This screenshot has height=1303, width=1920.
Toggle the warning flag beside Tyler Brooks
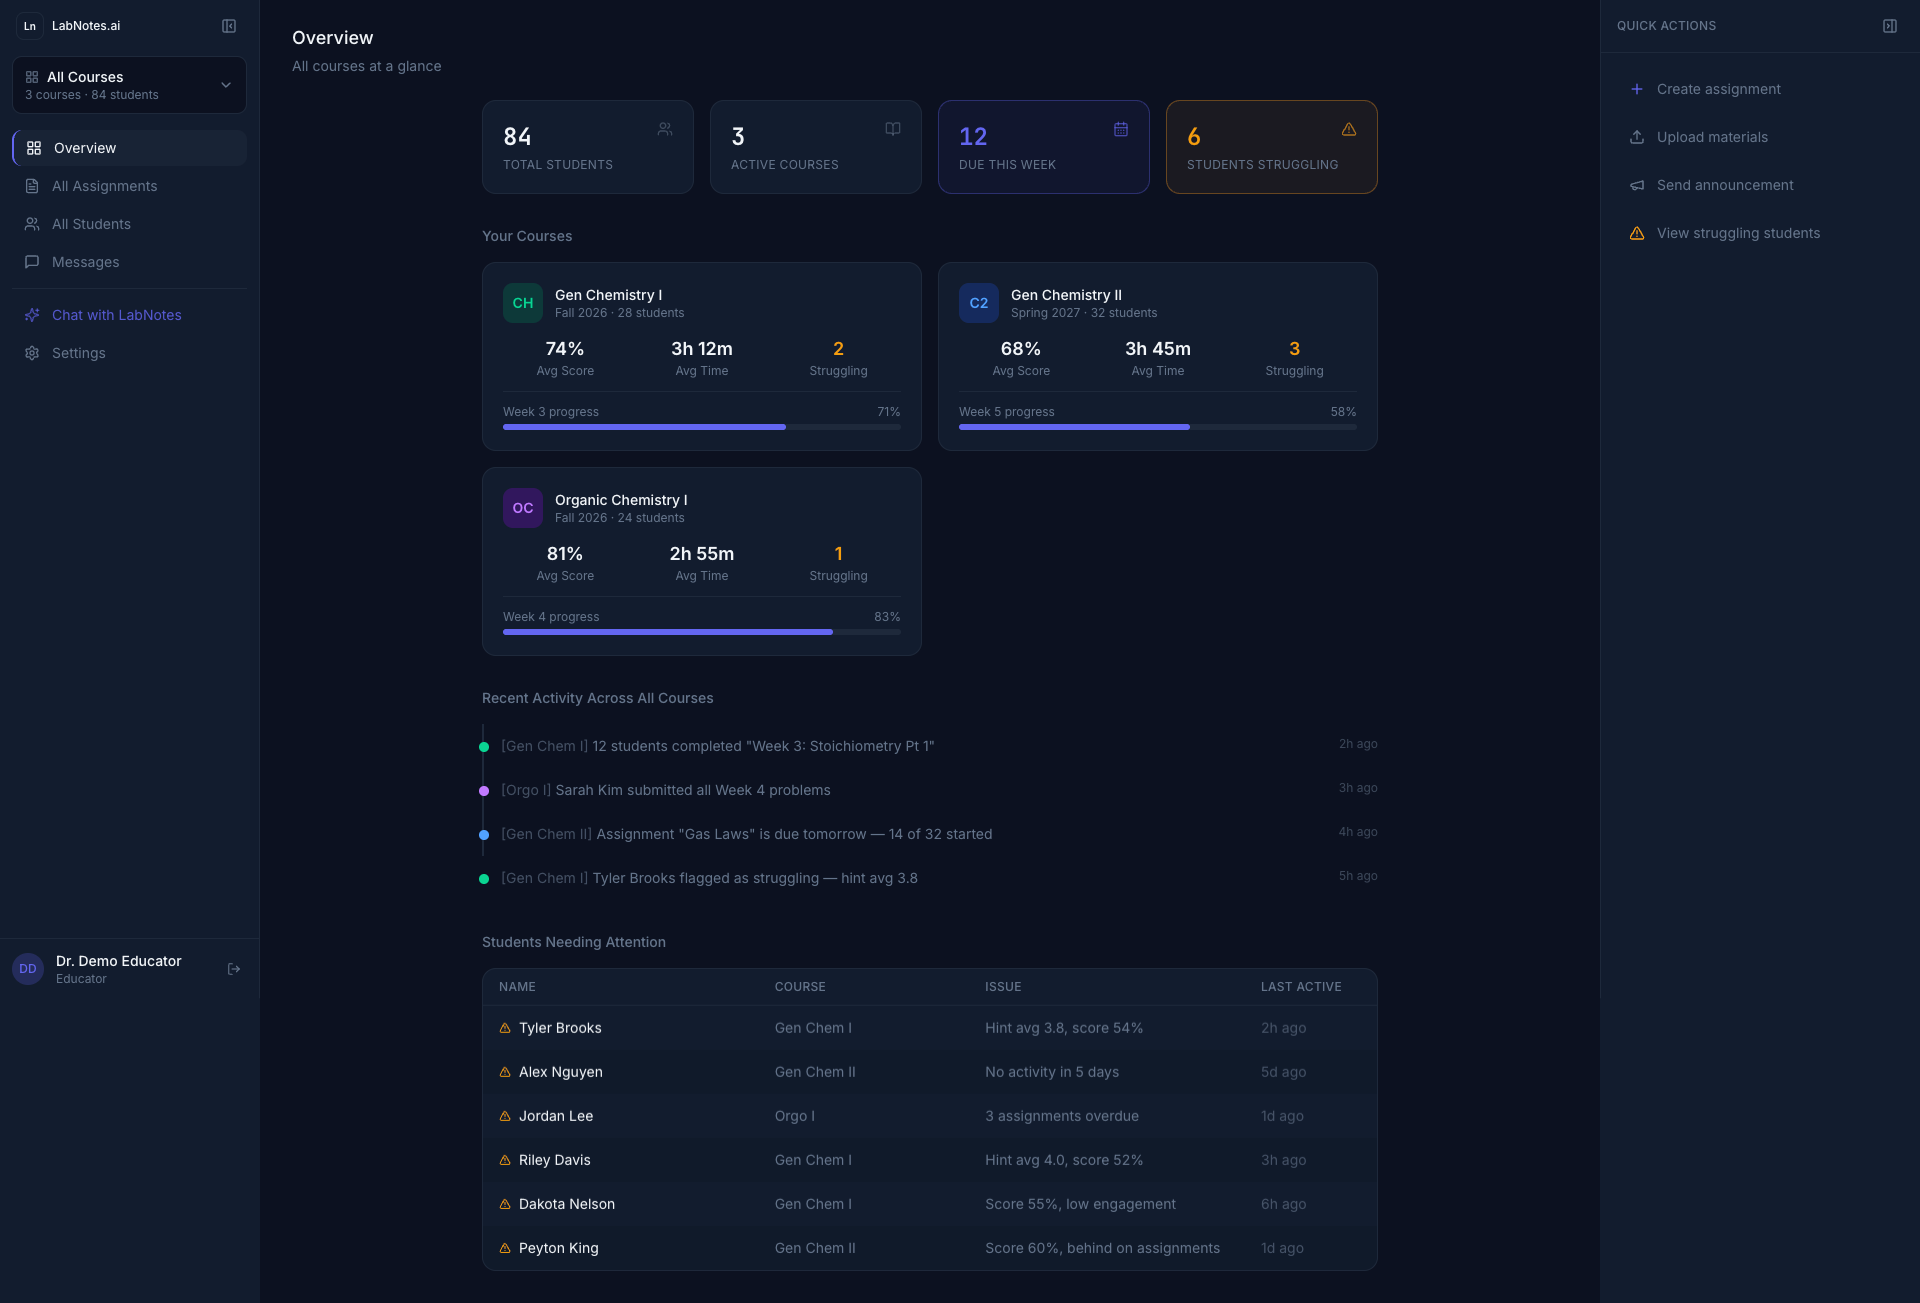(504, 1028)
